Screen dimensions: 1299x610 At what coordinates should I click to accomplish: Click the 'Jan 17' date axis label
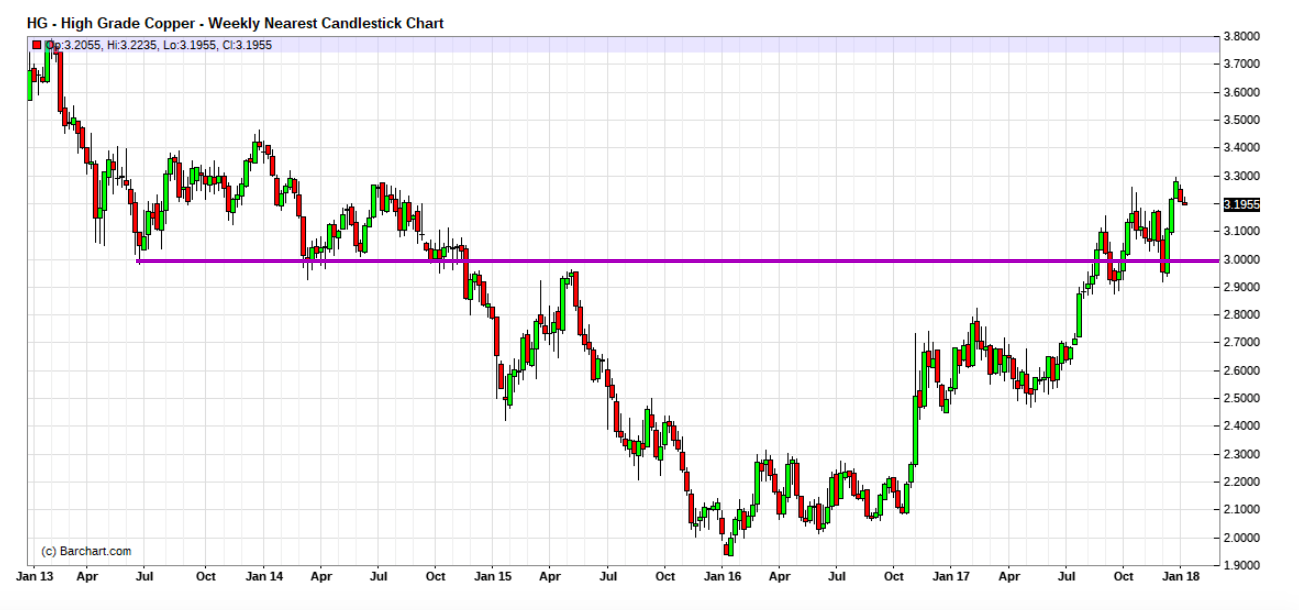[x=951, y=577]
